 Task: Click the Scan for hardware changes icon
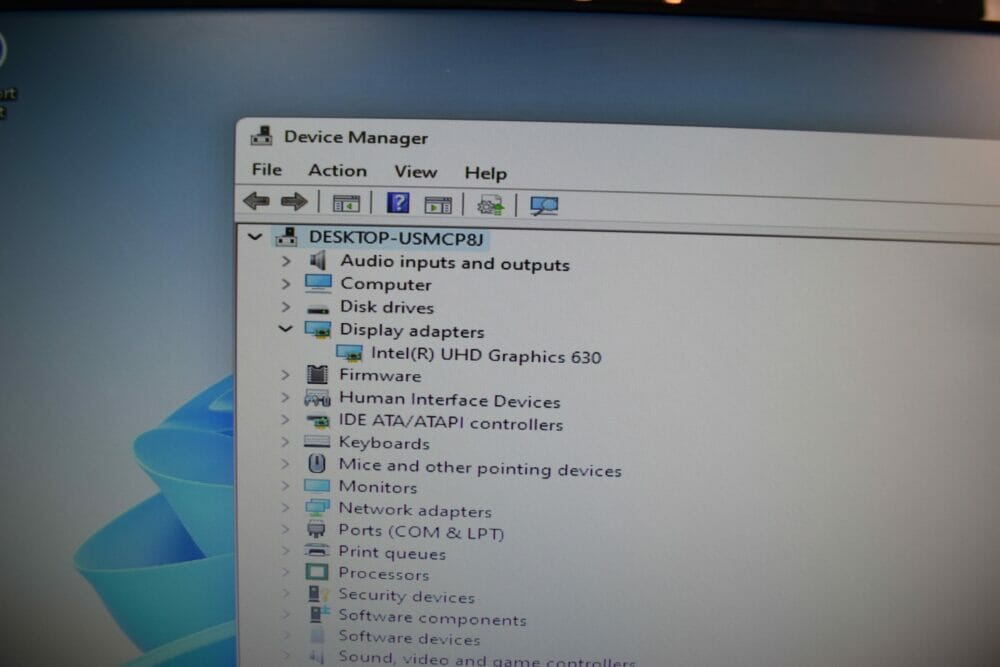click(544, 206)
